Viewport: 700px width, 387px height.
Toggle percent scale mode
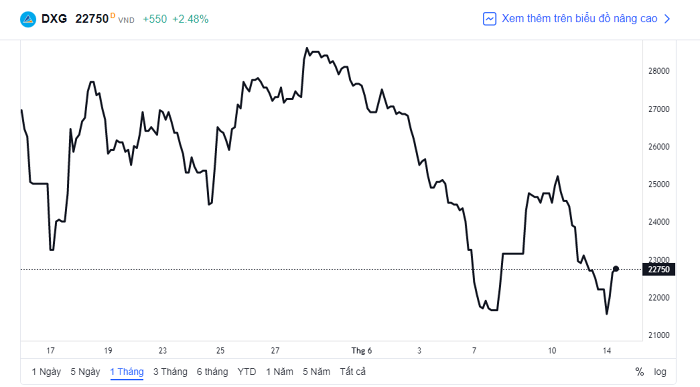point(639,372)
